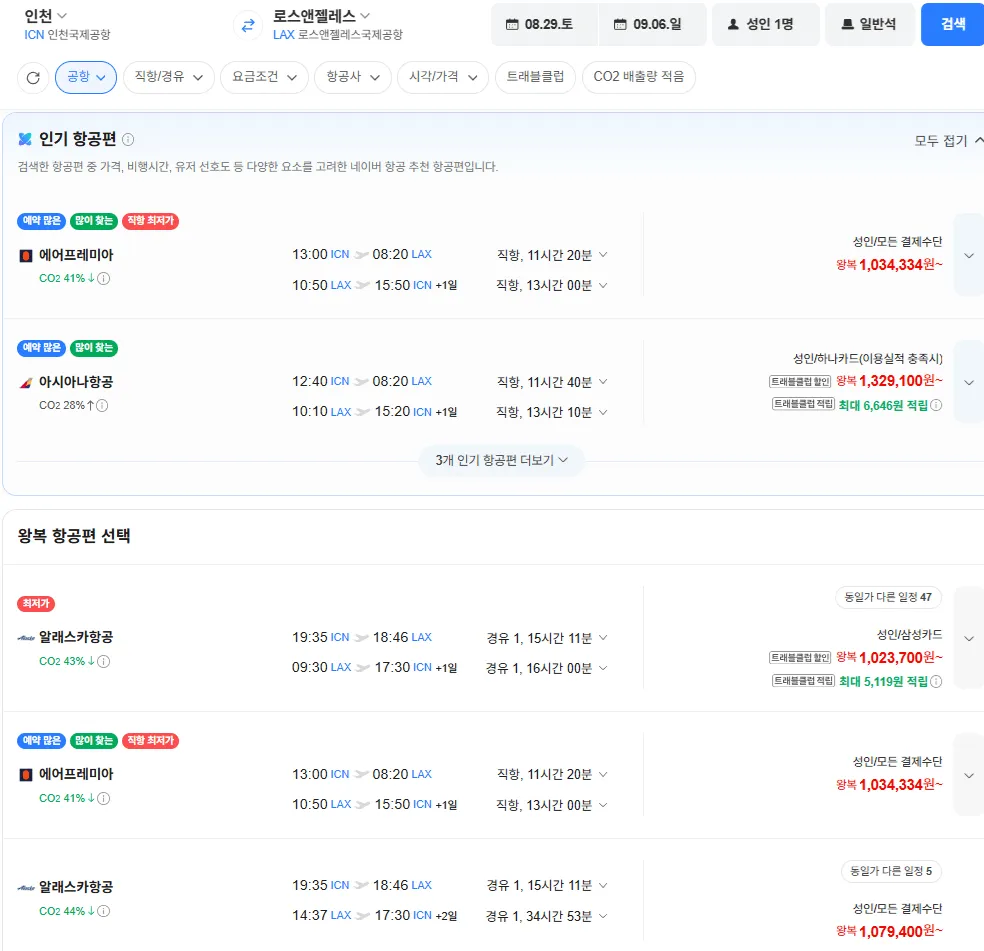
Task: Click 왕복 항공편 선택 heading
Action: [74, 536]
